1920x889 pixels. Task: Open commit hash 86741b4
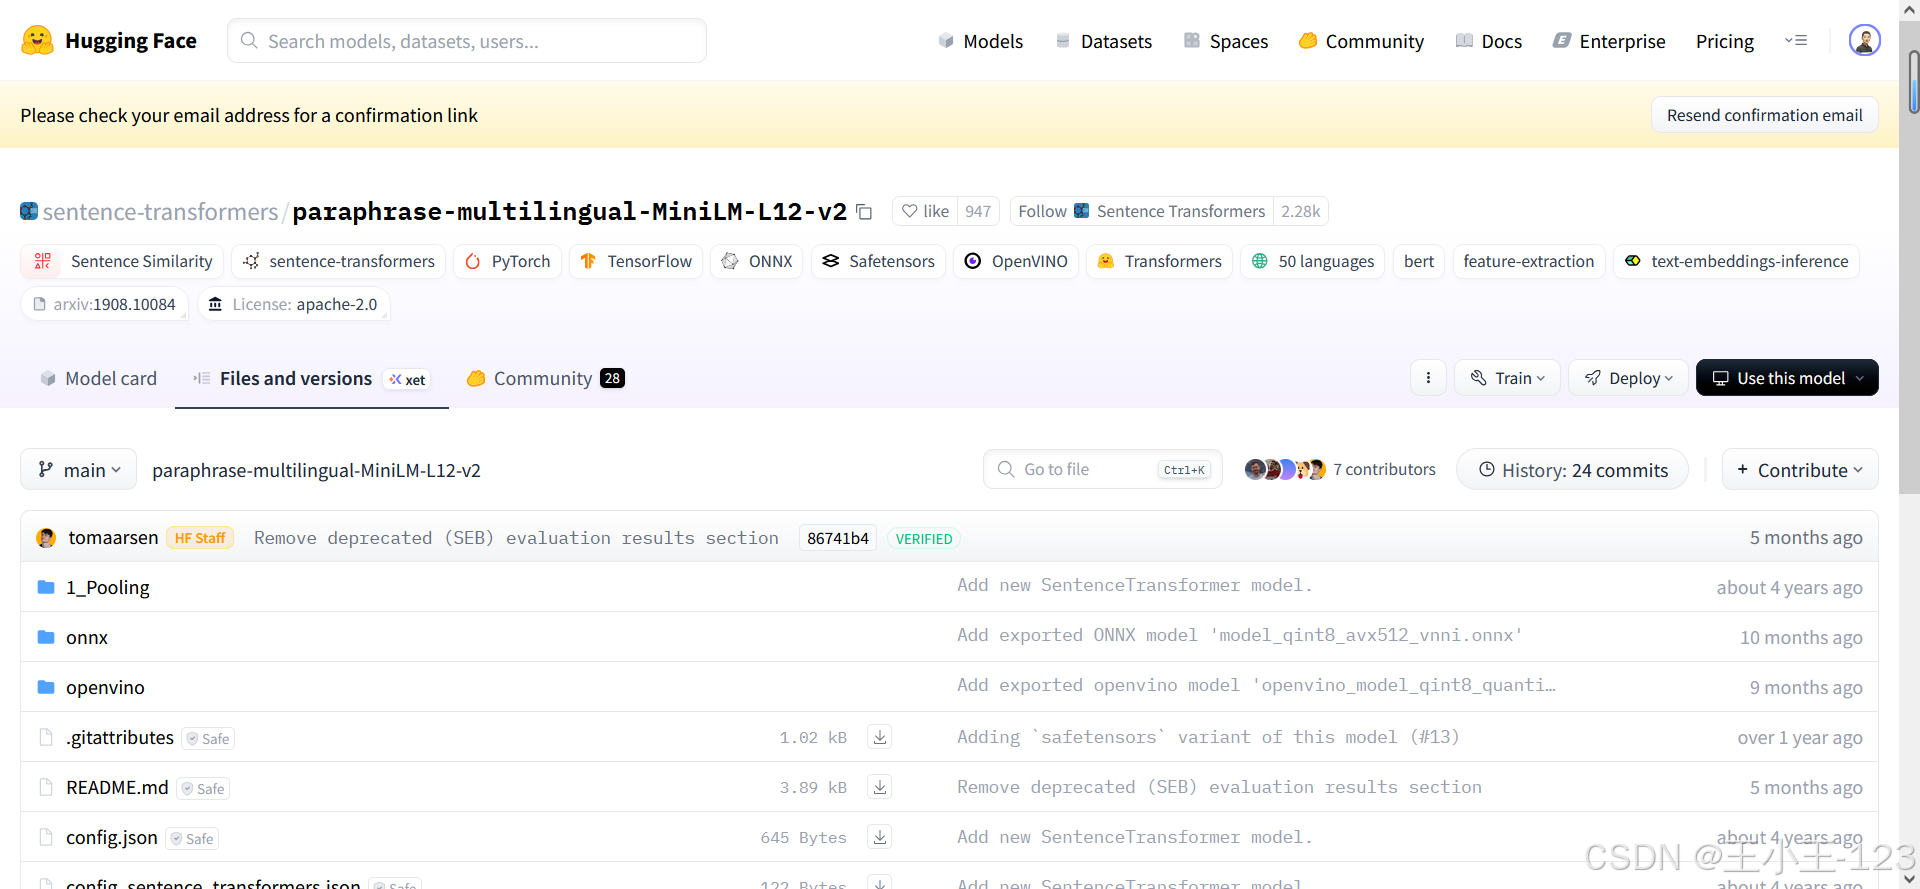838,538
